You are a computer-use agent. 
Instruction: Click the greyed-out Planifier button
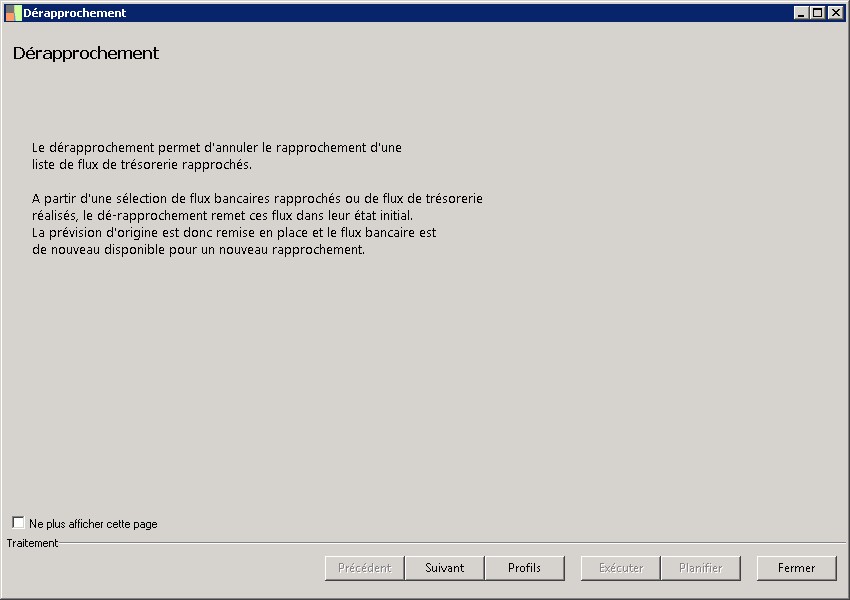pyautogui.click(x=700, y=568)
